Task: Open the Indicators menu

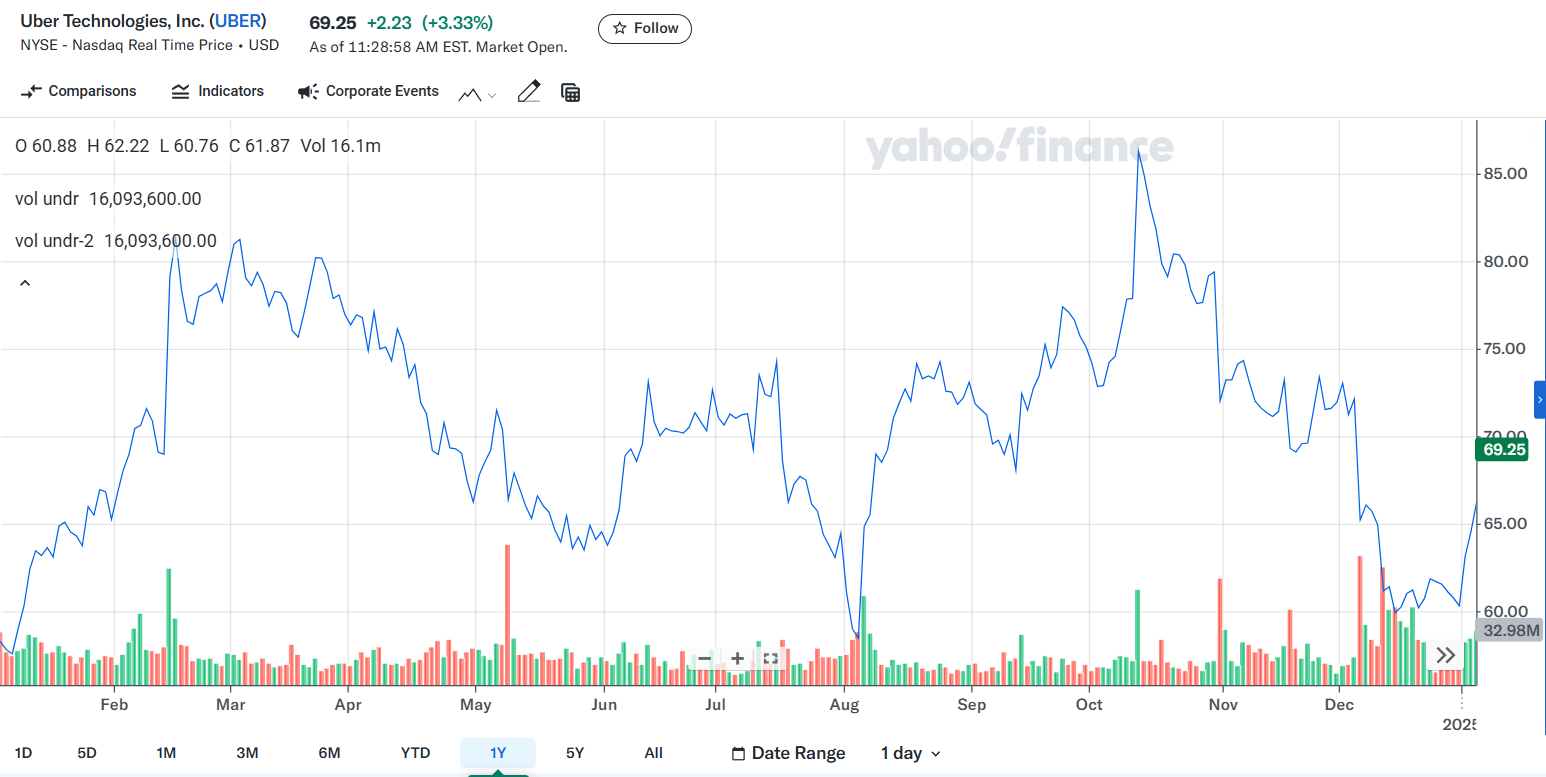Action: (x=218, y=92)
